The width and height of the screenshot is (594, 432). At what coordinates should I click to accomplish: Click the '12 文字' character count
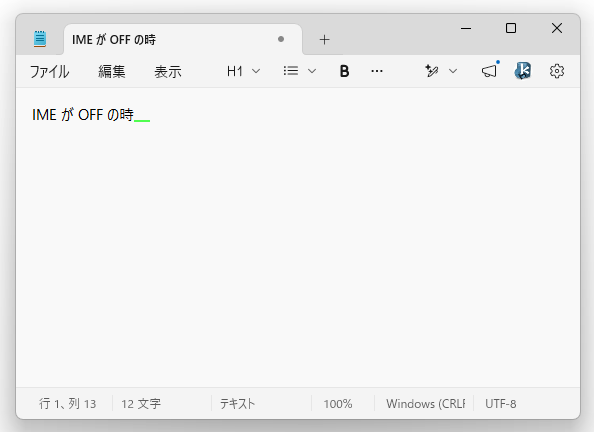[141, 404]
